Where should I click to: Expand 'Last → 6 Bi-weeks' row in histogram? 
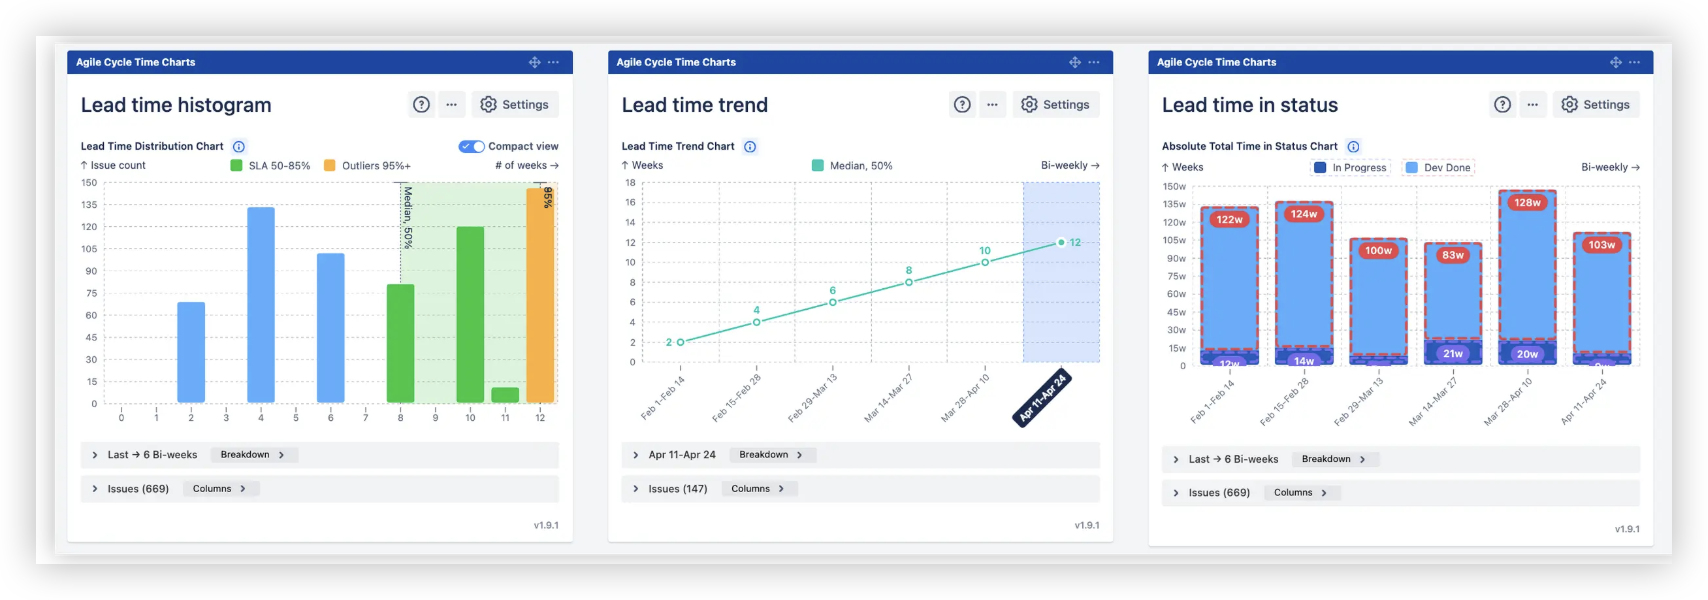(x=320, y=455)
